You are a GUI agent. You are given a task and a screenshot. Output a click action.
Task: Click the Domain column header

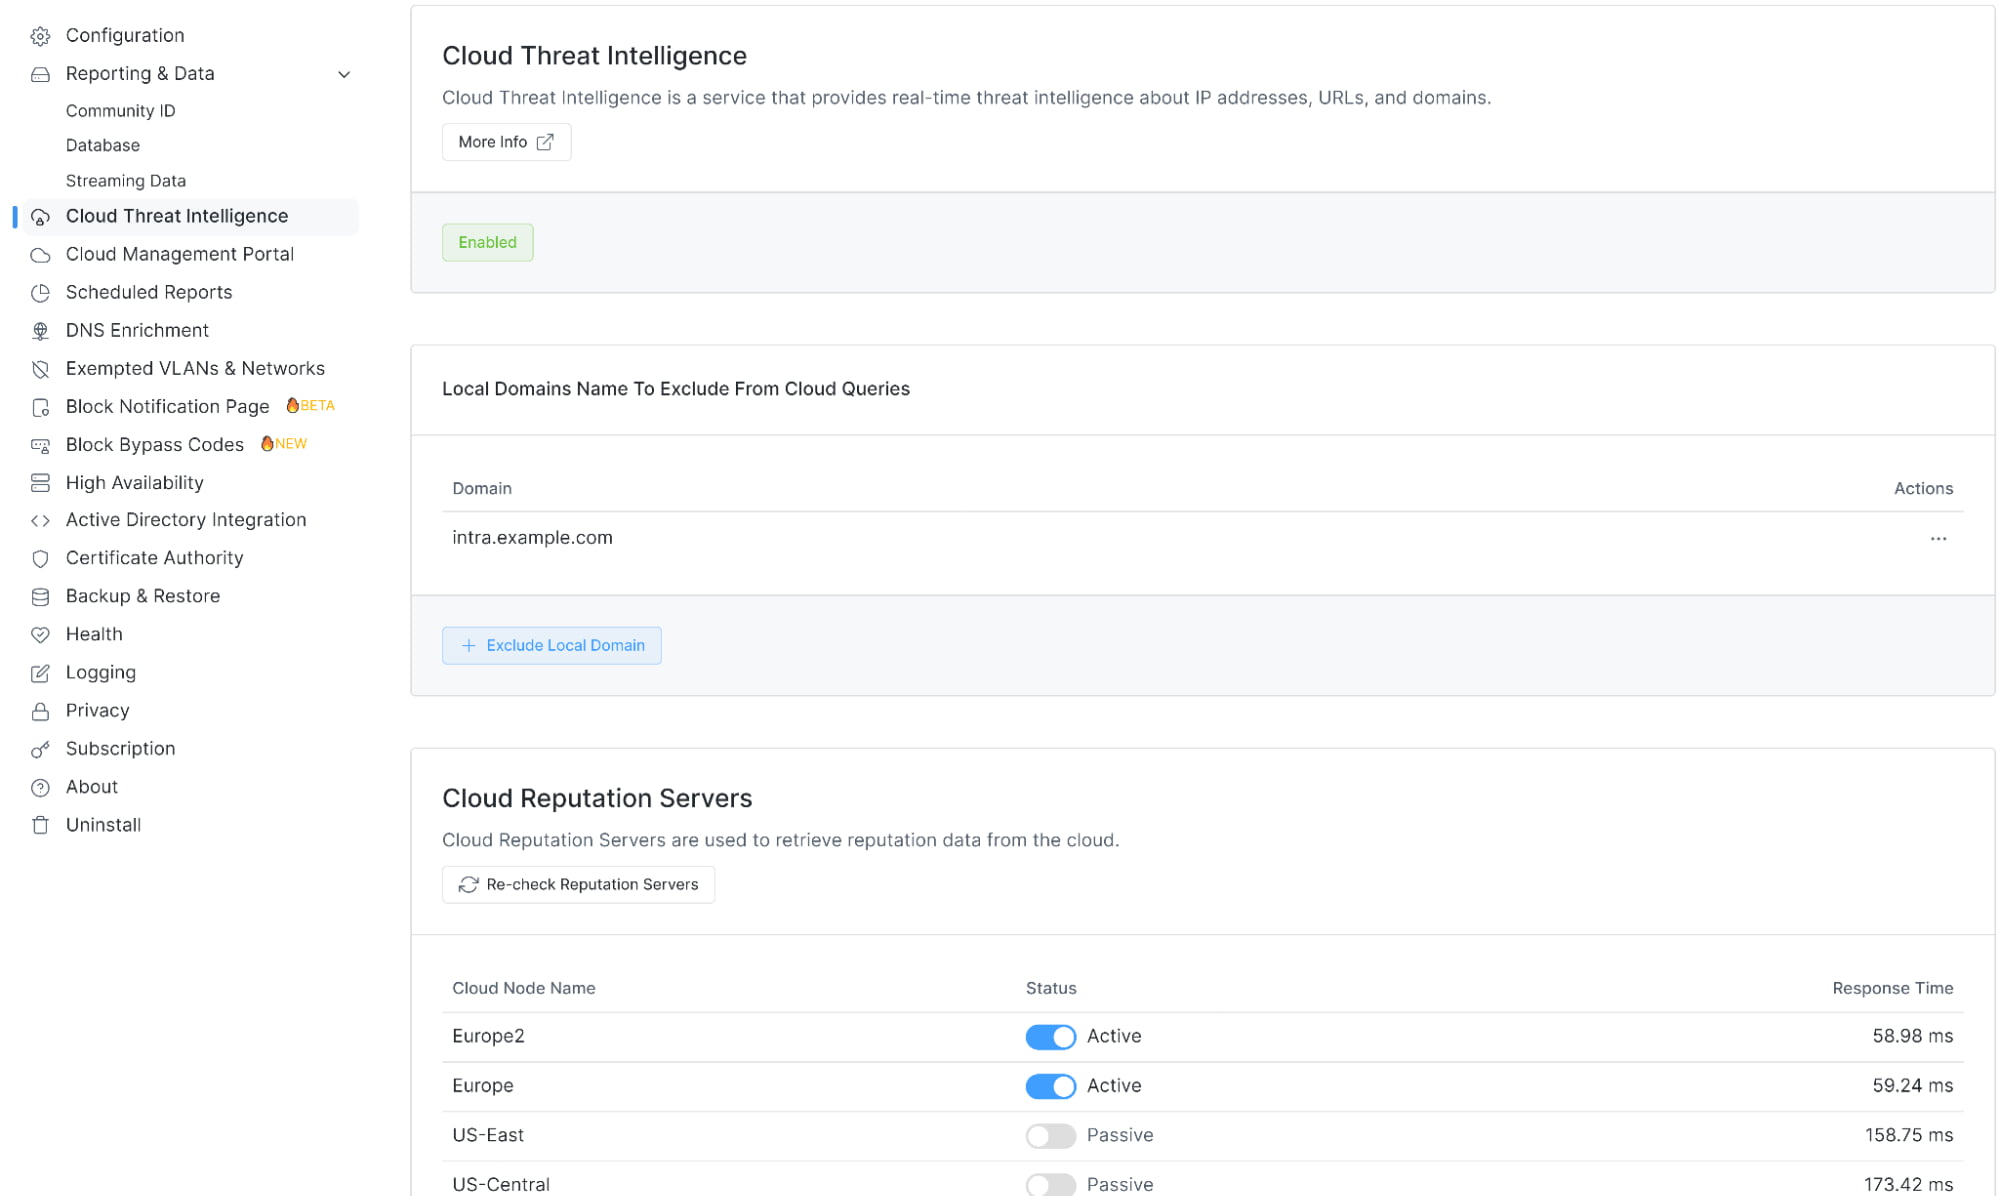pos(482,488)
